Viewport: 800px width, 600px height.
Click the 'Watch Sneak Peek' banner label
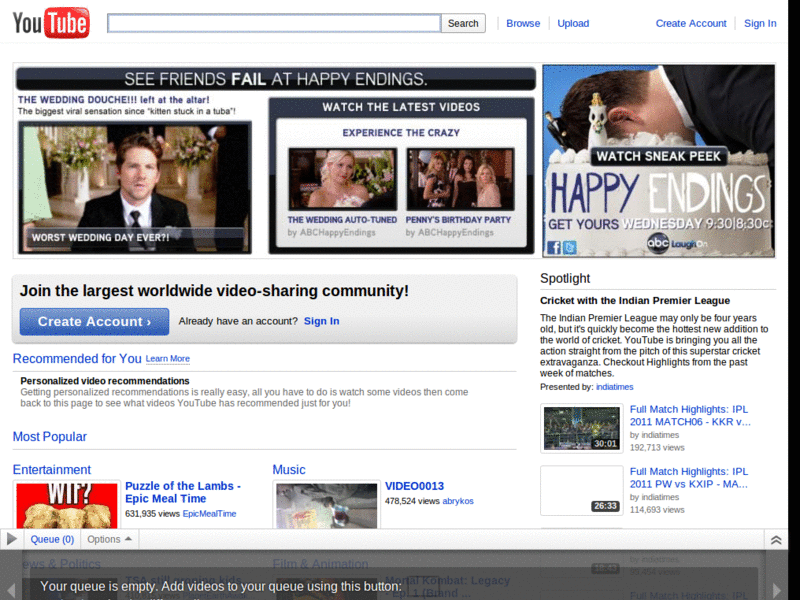659,156
